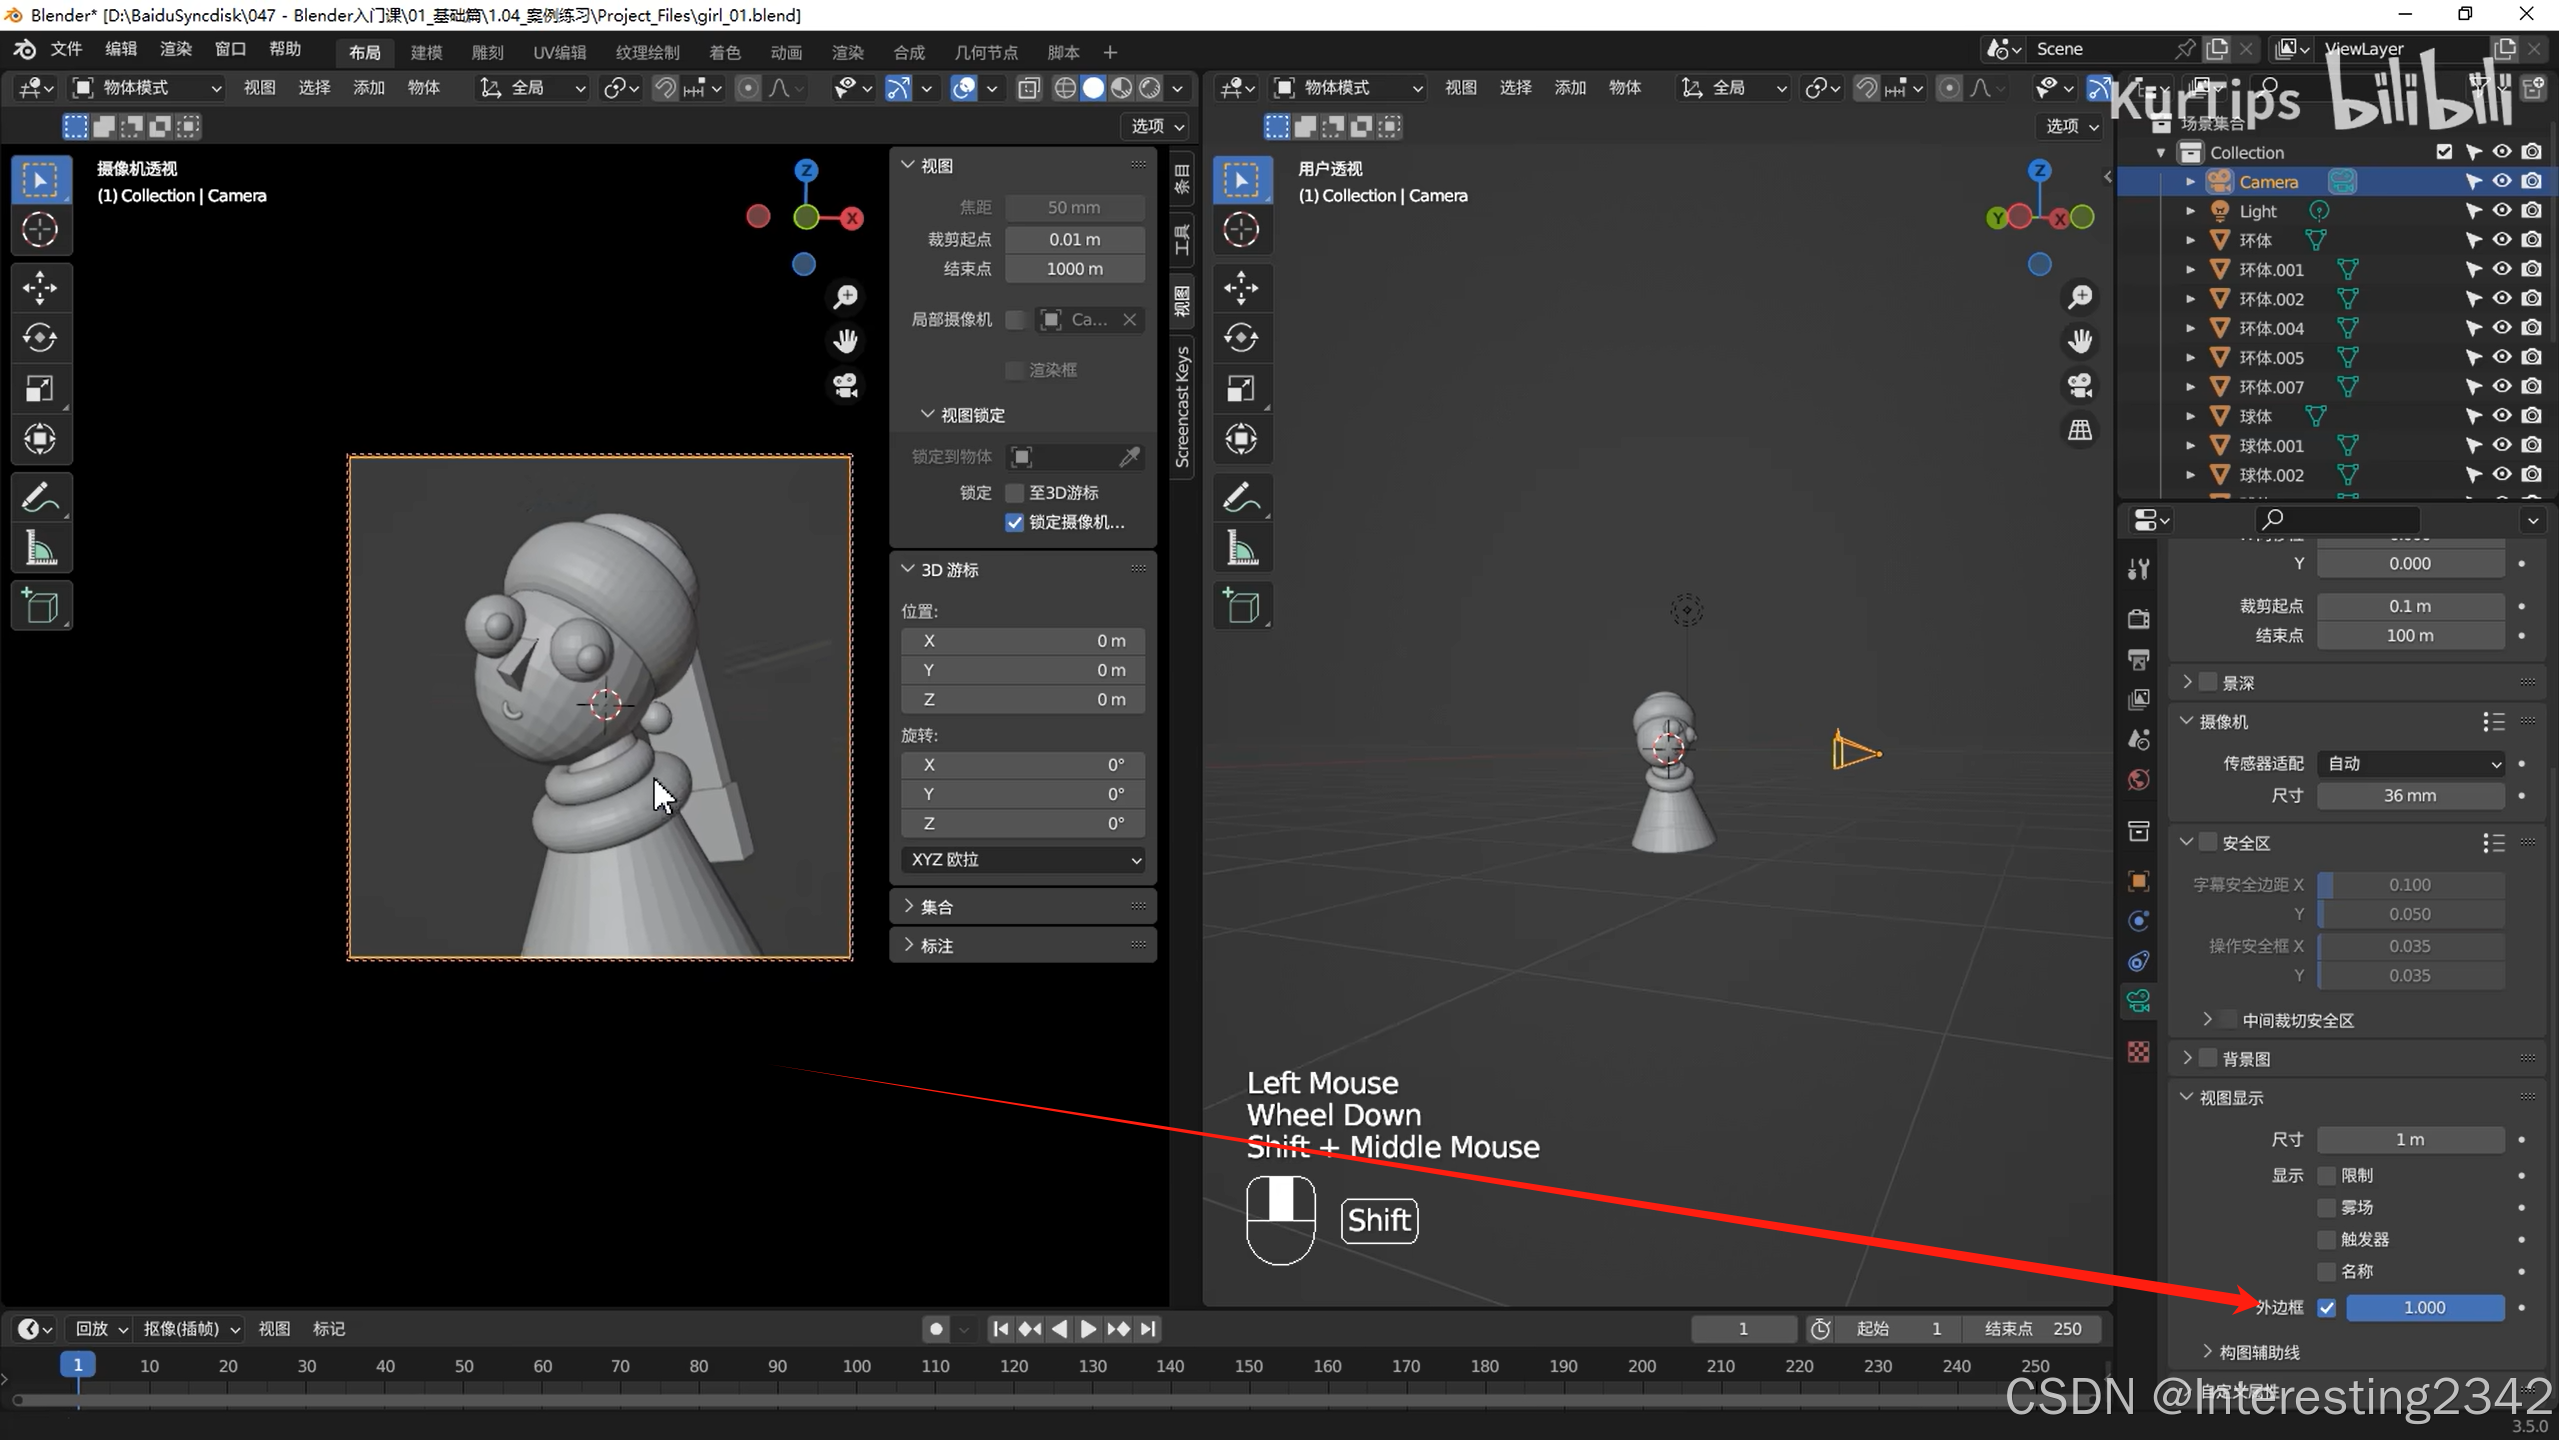The image size is (2559, 1440).
Task: Switch to the UV编辑 workspace tab
Action: (559, 52)
